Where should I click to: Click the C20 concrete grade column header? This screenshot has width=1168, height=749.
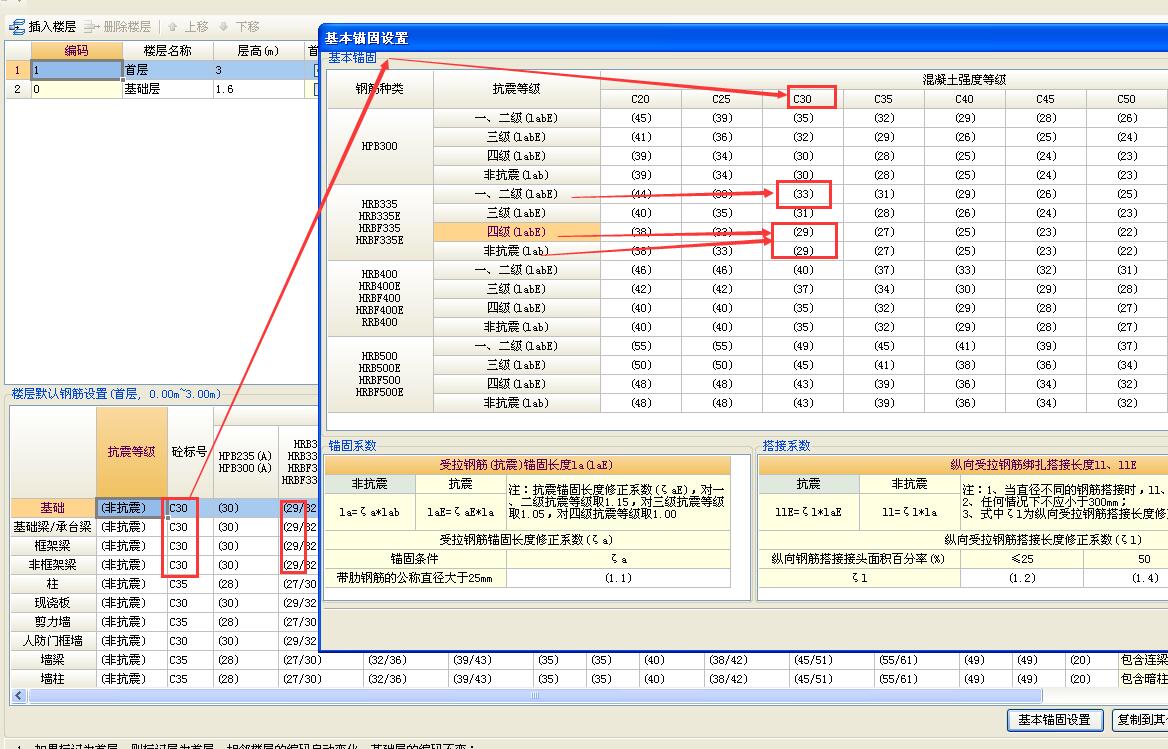click(641, 99)
